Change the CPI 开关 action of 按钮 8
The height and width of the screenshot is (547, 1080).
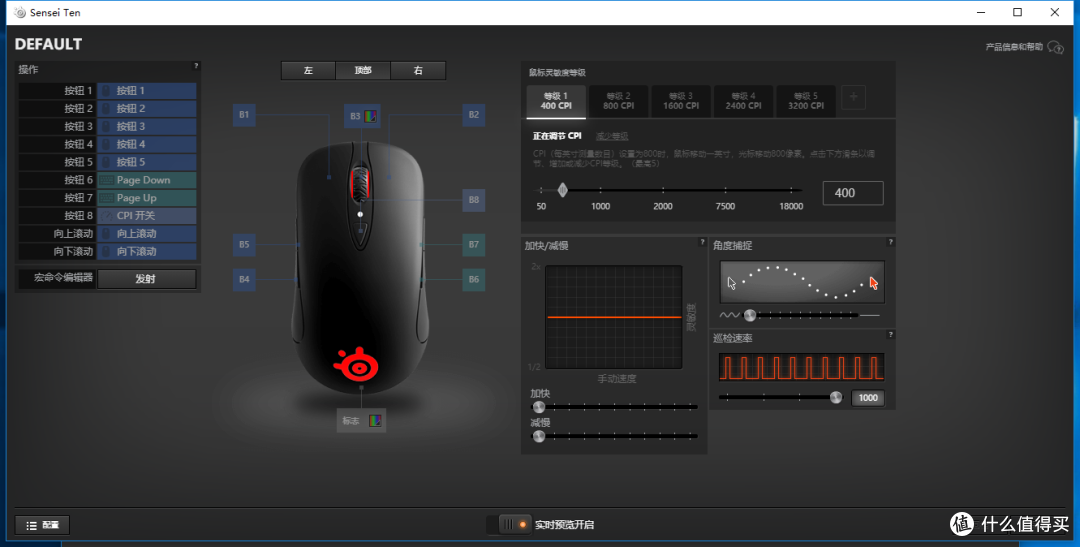pos(147,216)
